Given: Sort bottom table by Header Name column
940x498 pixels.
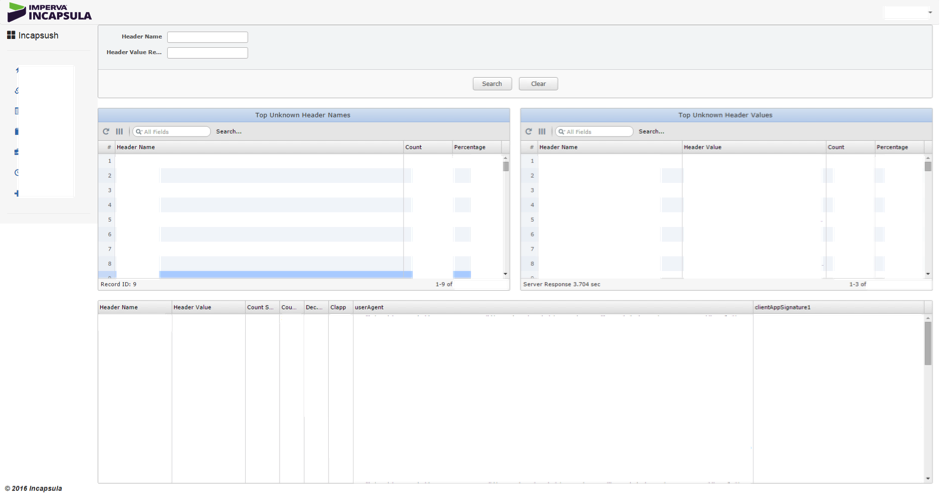Looking at the screenshot, I should (135, 307).
